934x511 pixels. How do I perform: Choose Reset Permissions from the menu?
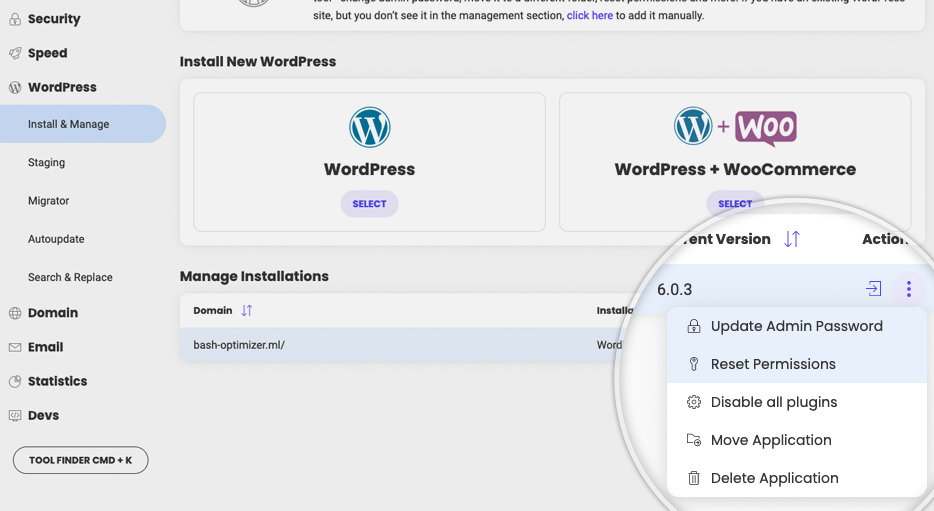[796, 364]
